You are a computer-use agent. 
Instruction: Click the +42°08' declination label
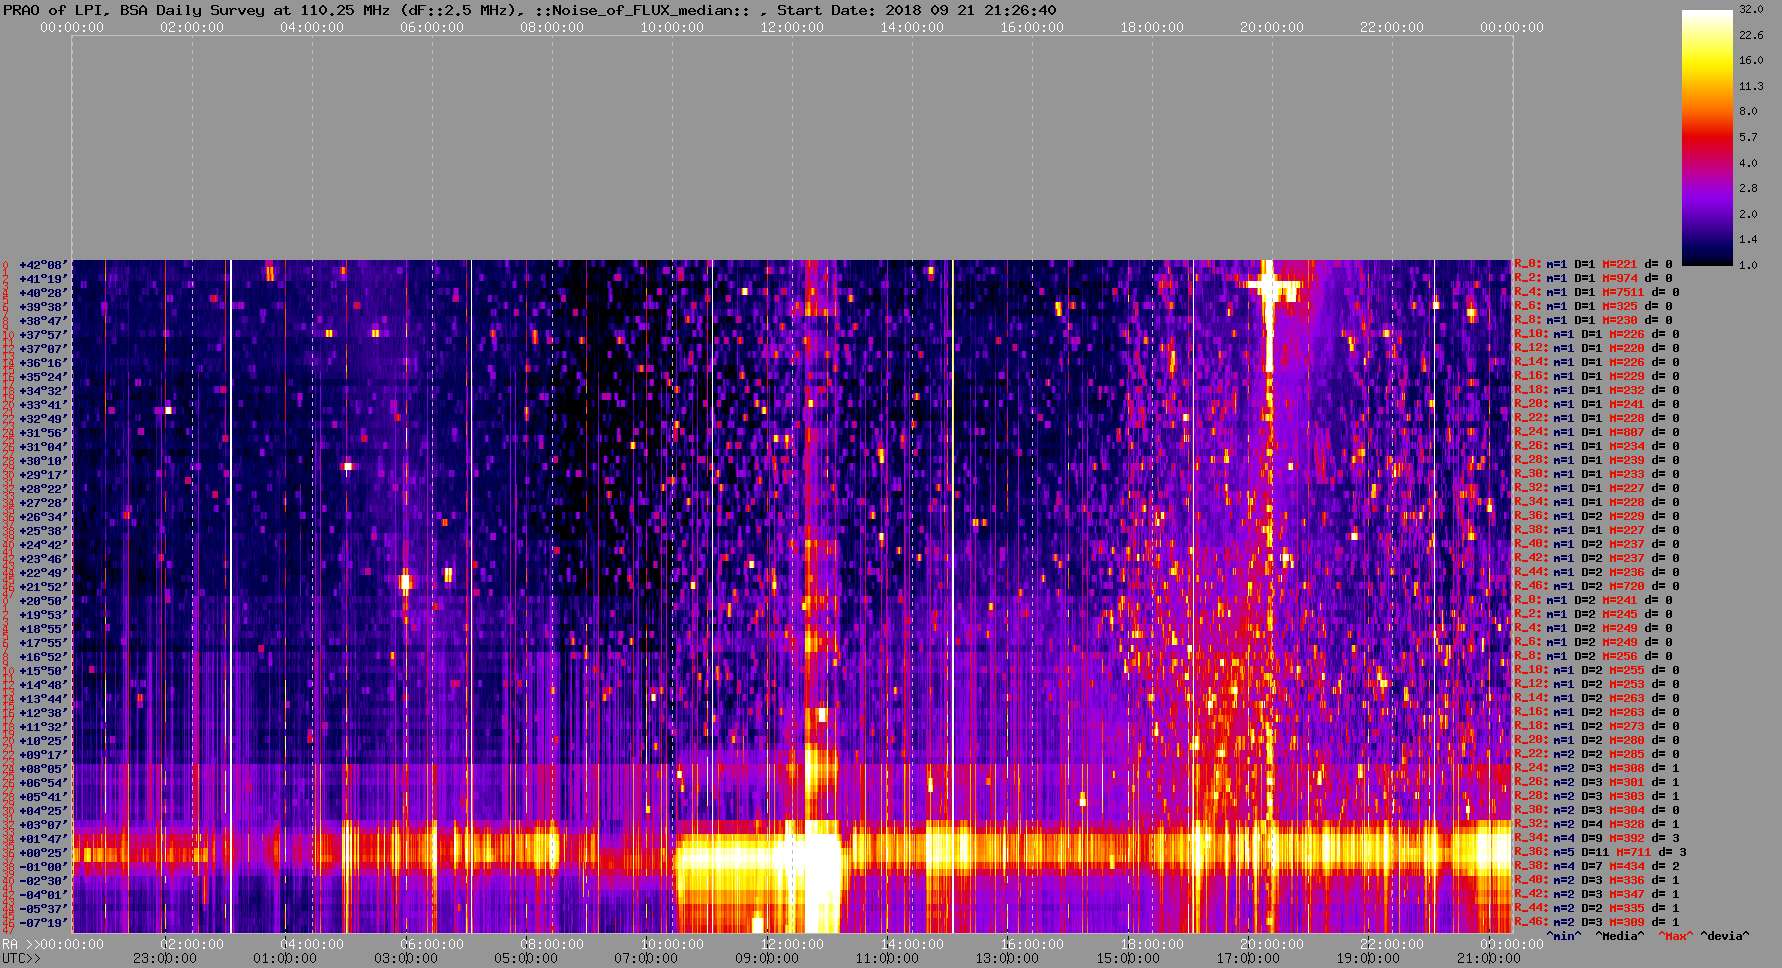[x=43, y=265]
